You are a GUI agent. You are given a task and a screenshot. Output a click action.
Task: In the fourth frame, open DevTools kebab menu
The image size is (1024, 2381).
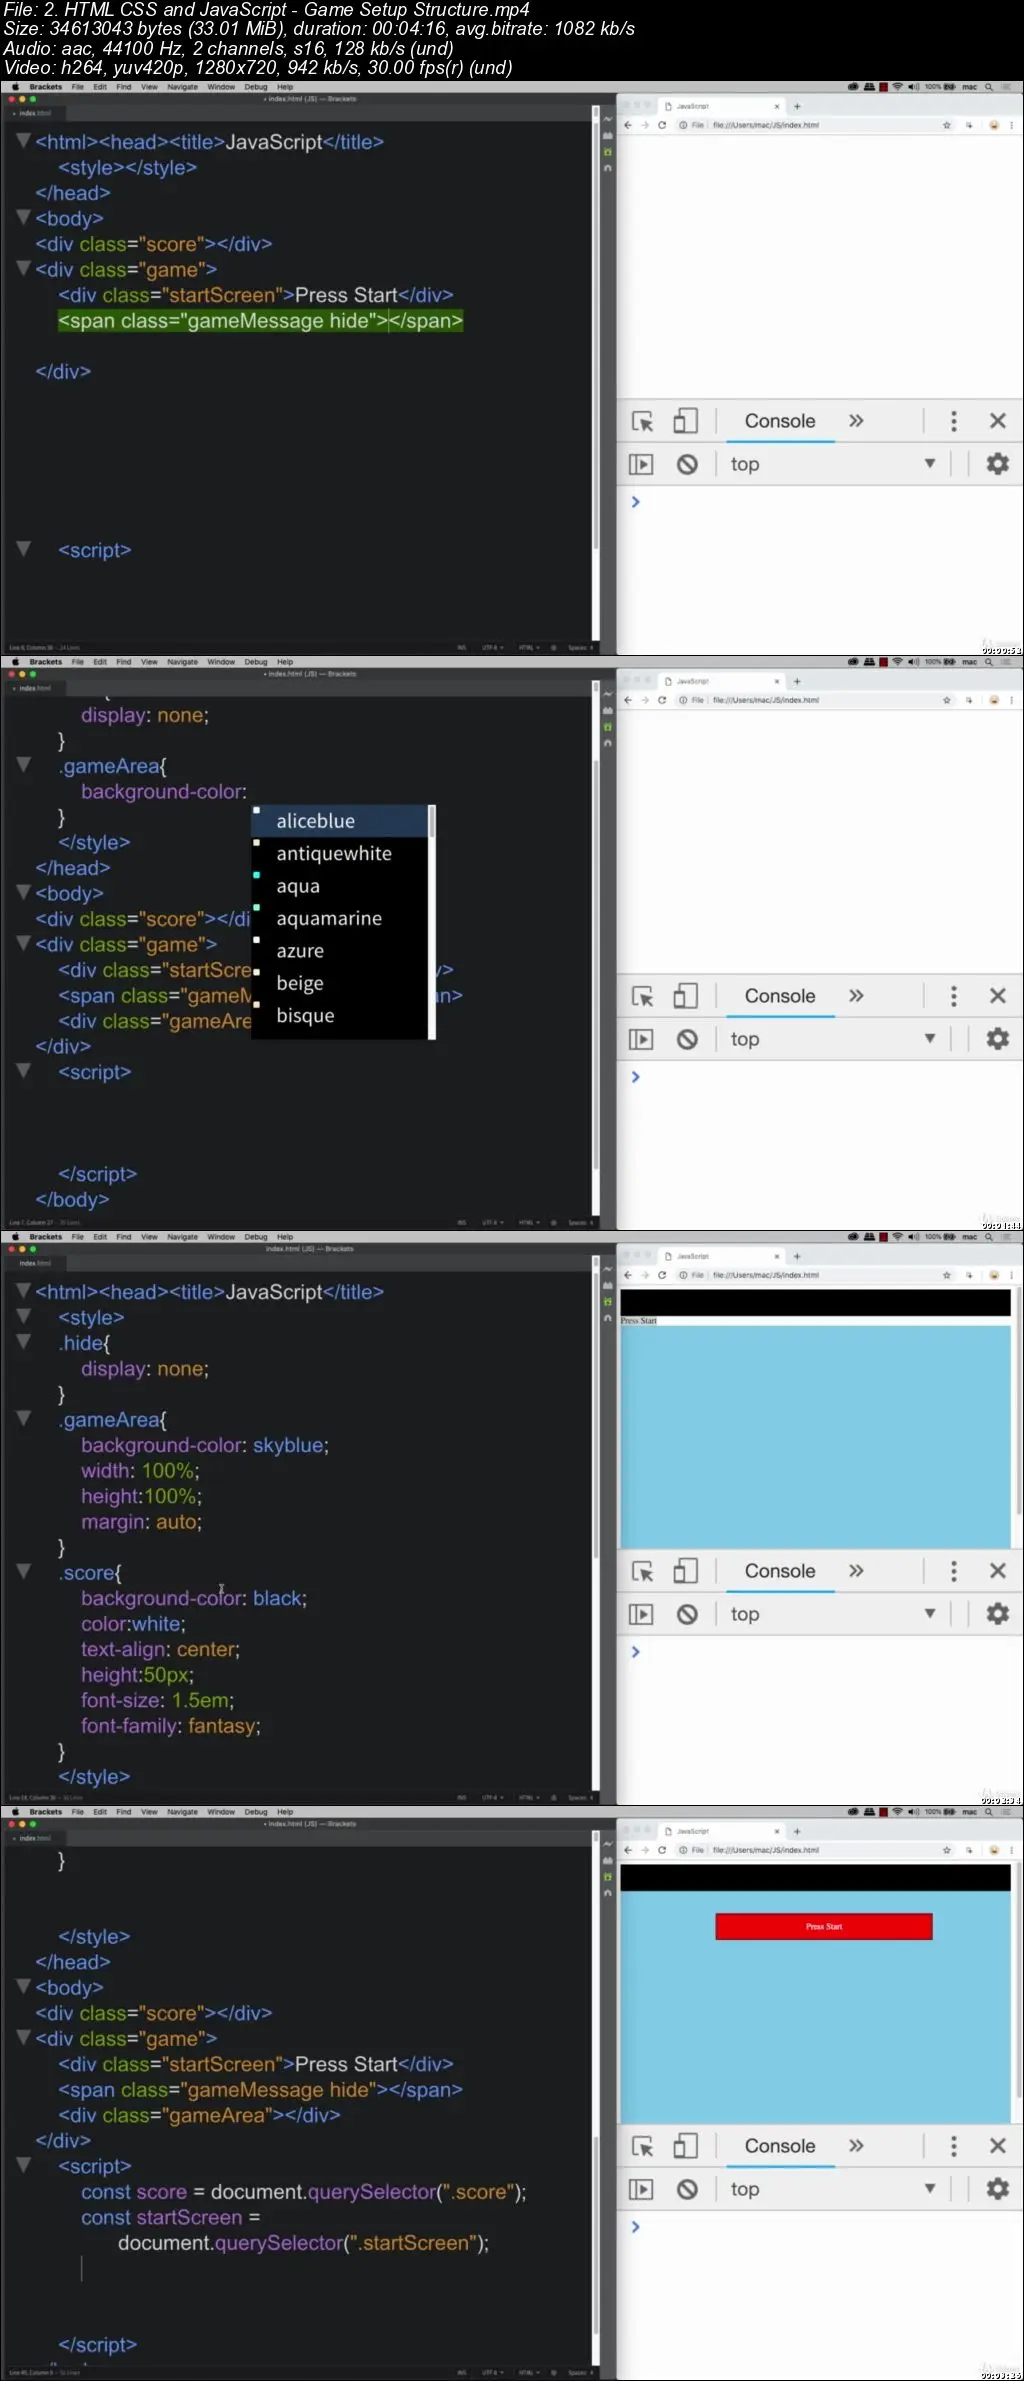coord(953,2146)
